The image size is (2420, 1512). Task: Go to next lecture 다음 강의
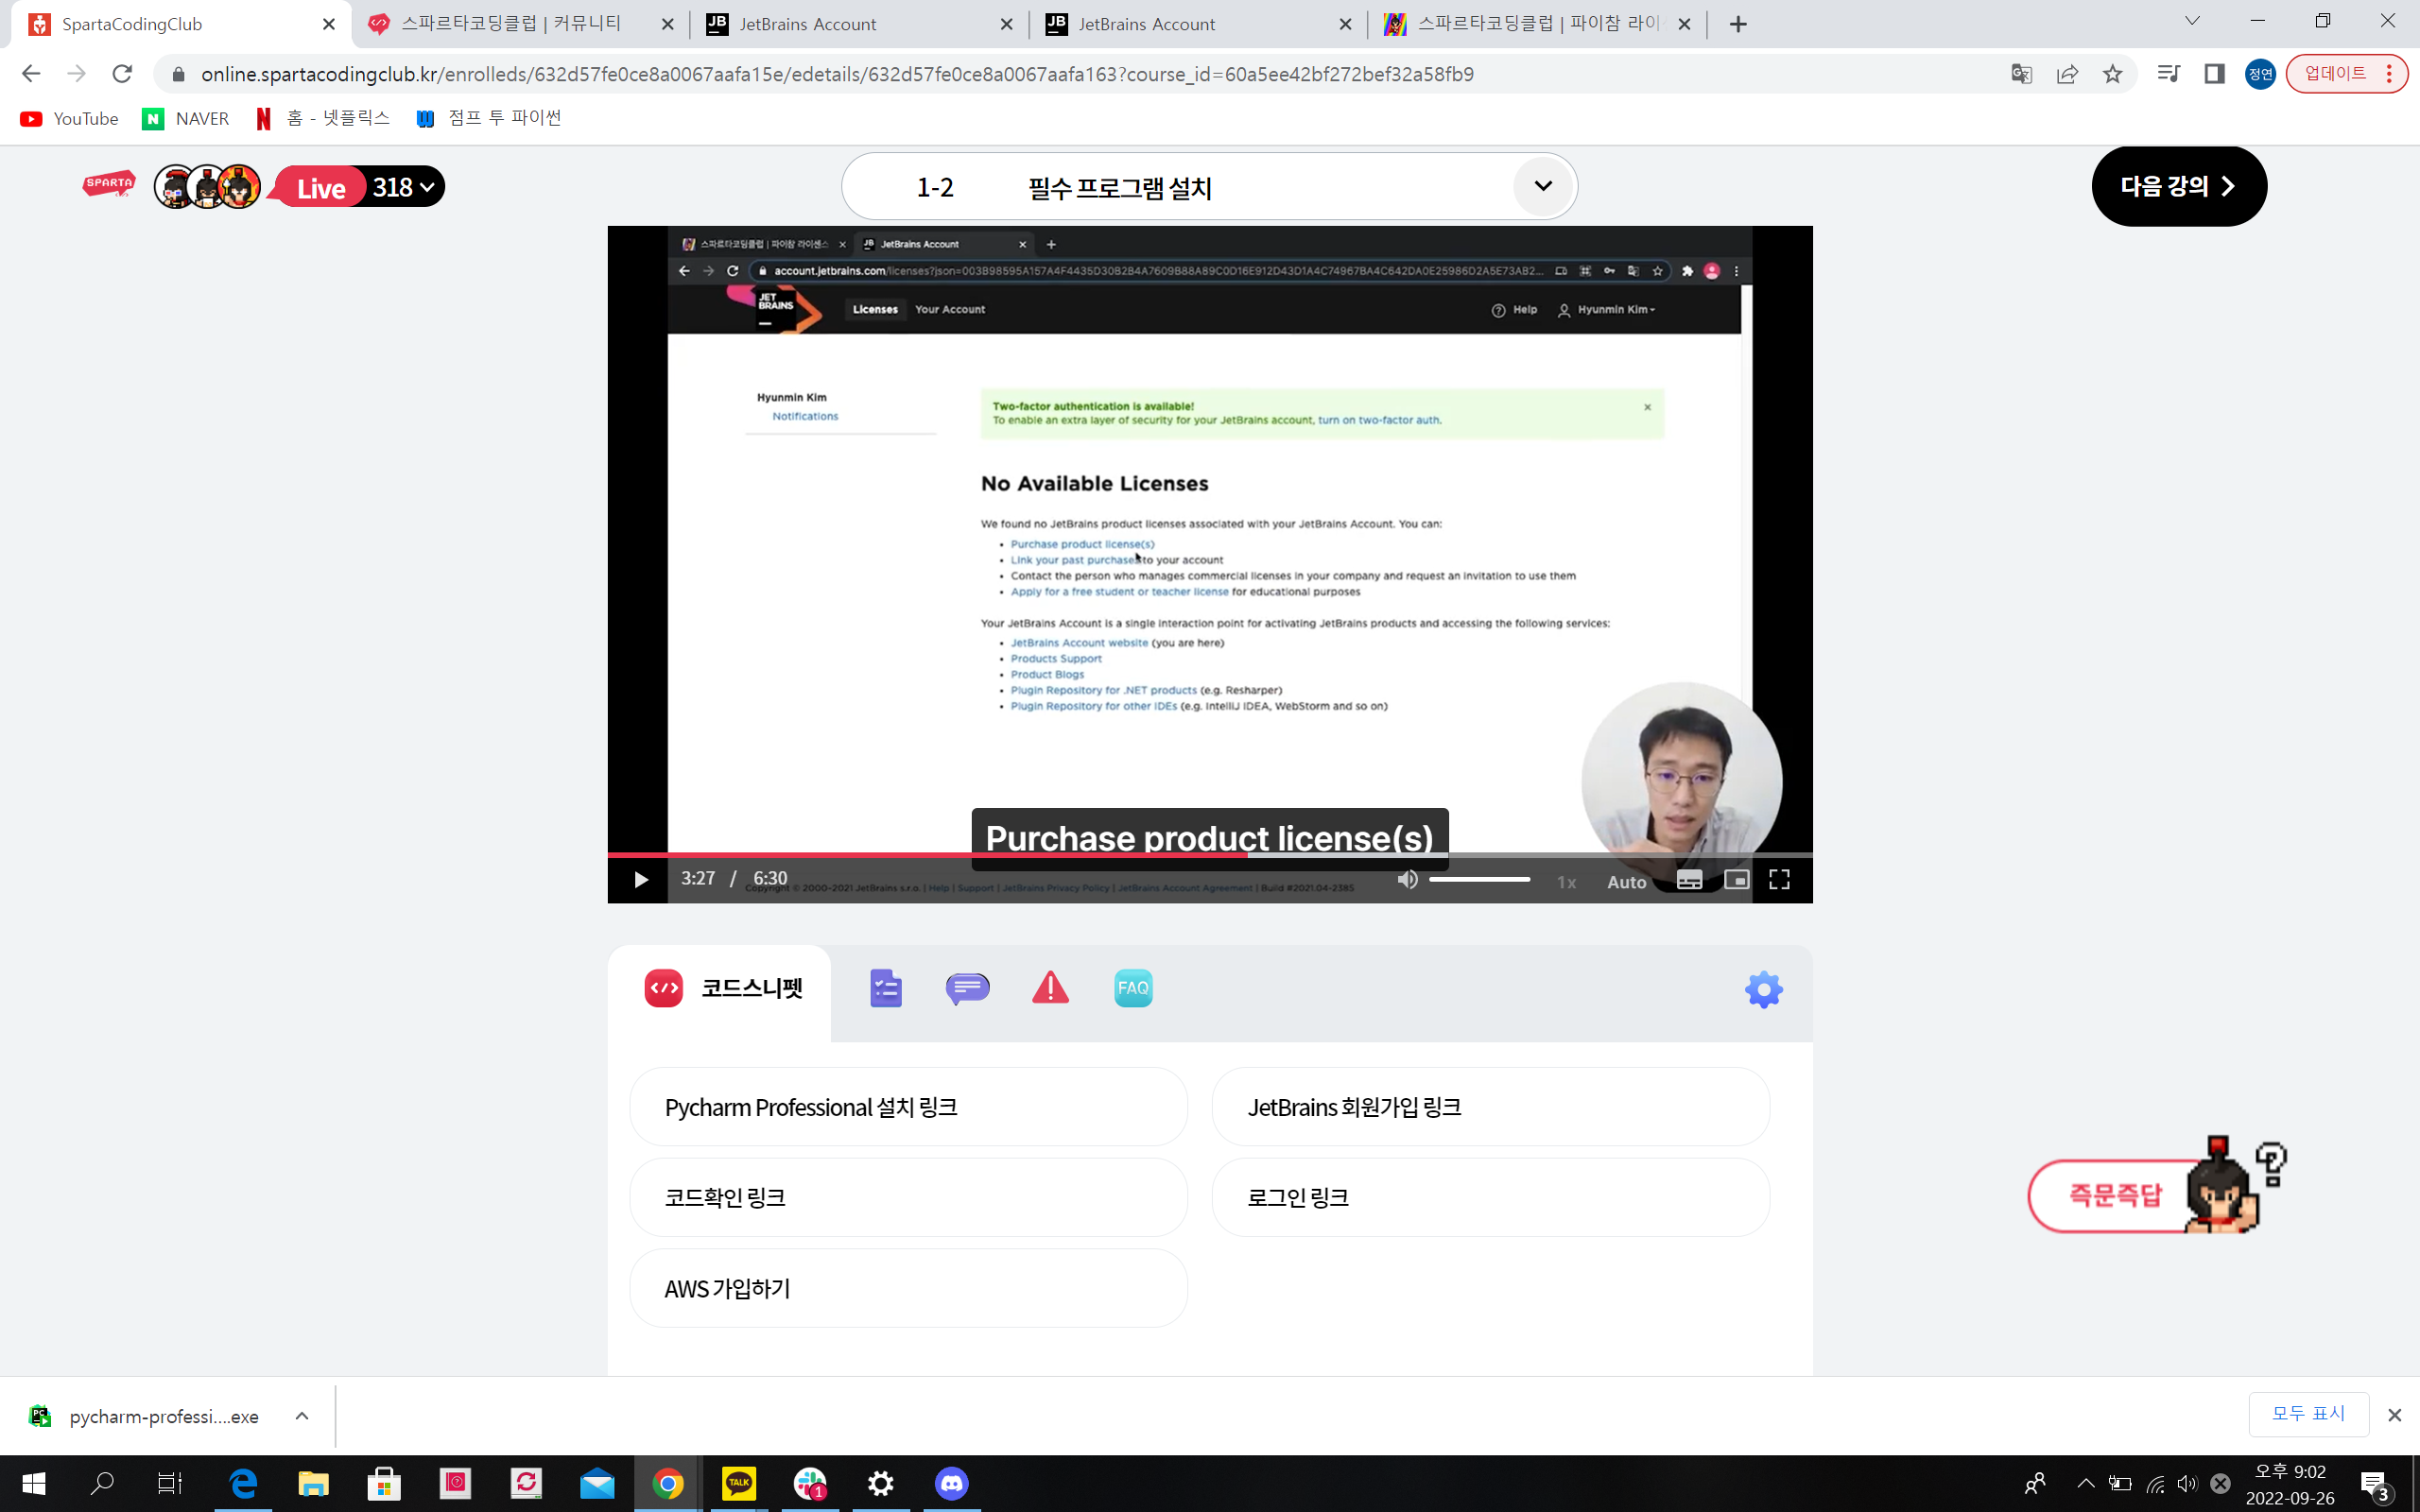[x=2179, y=186]
